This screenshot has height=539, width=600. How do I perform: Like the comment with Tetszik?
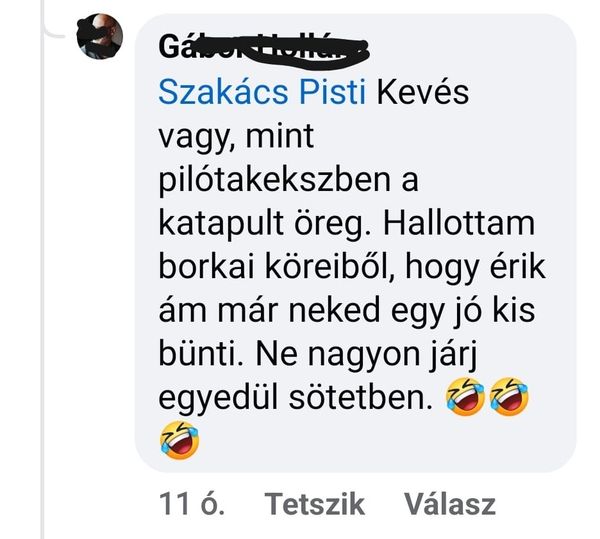click(x=315, y=504)
